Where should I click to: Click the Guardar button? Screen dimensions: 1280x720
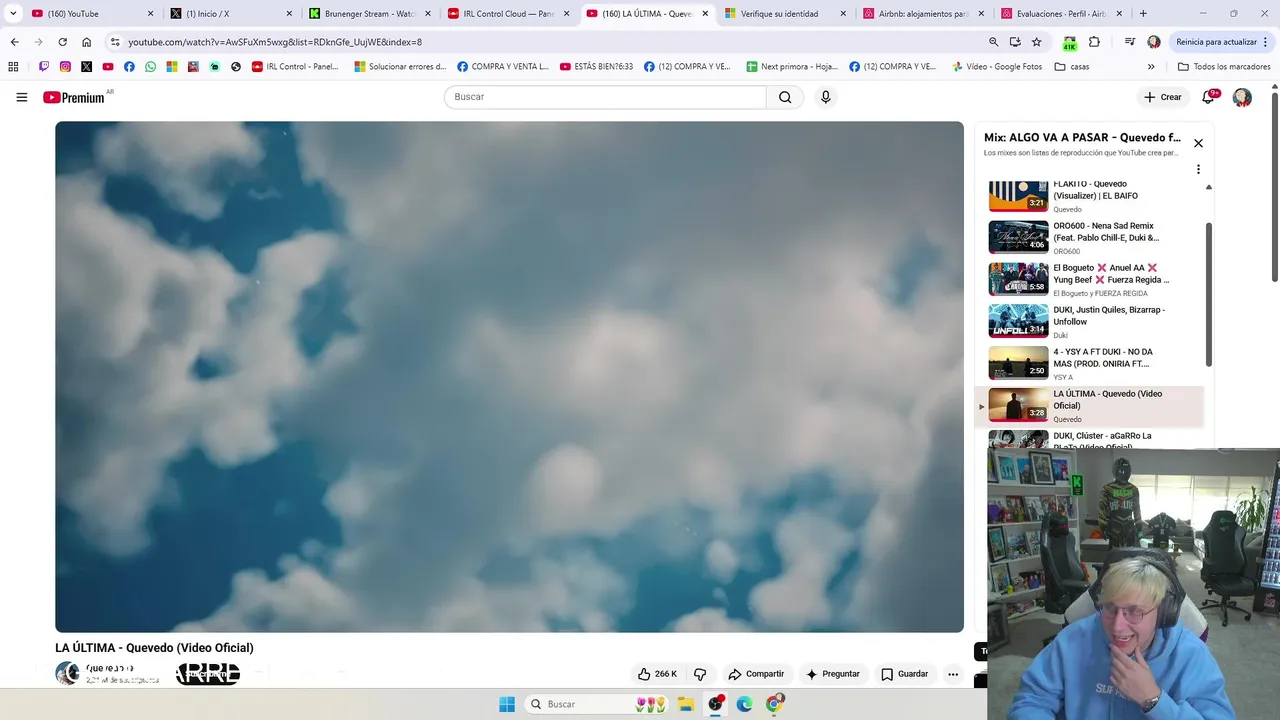tap(904, 674)
